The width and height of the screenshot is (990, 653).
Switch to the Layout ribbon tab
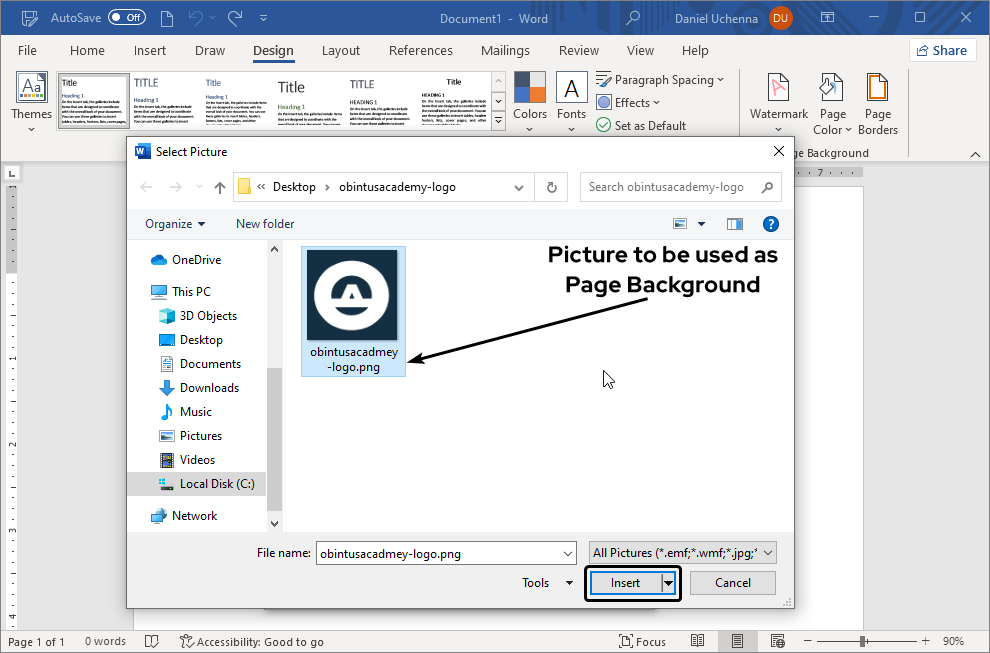point(340,51)
